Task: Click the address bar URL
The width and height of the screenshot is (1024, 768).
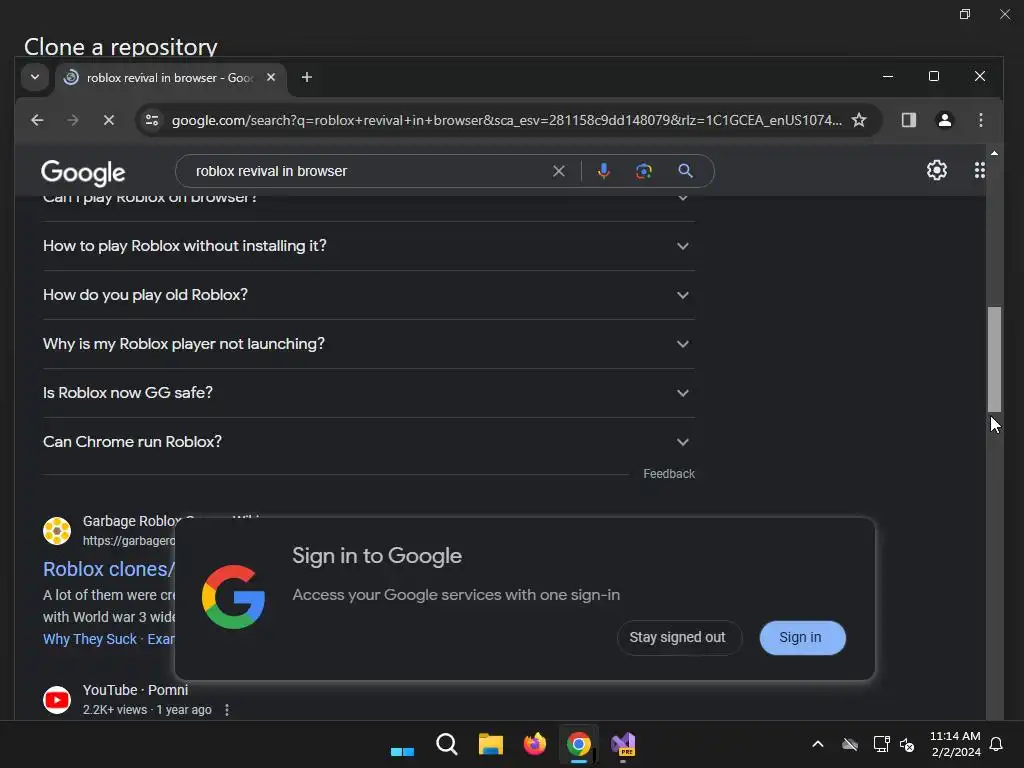Action: tap(506, 120)
